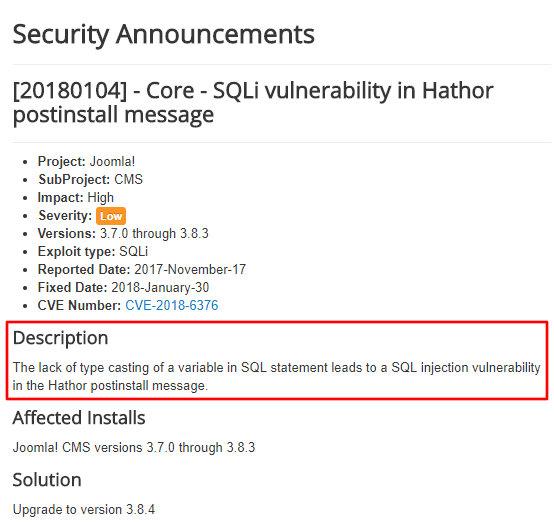Click the CVE Number label
Image resolution: width=554 pixels, height=522 pixels.
tap(79, 305)
